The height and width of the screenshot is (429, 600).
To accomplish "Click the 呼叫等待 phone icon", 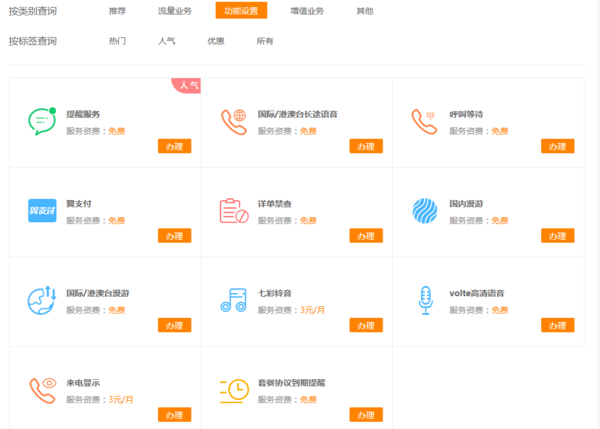I will 425,121.
